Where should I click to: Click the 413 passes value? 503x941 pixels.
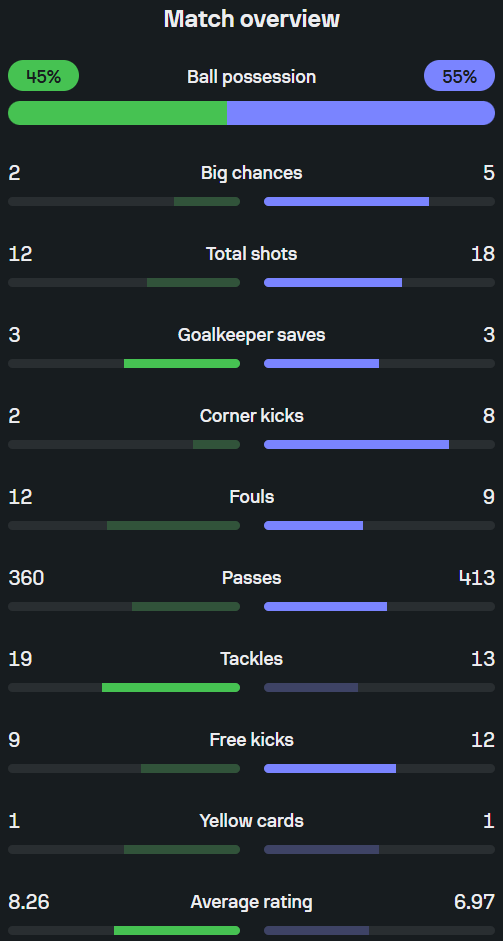click(477, 578)
